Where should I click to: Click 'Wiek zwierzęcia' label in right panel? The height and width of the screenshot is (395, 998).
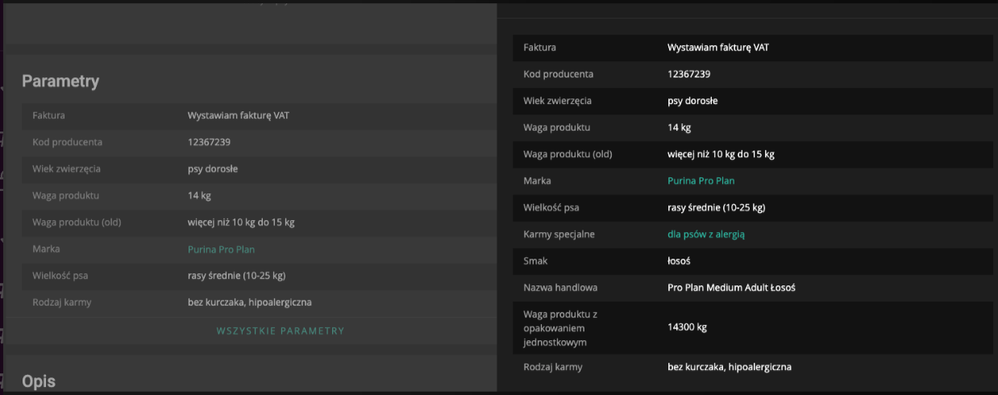558,100
